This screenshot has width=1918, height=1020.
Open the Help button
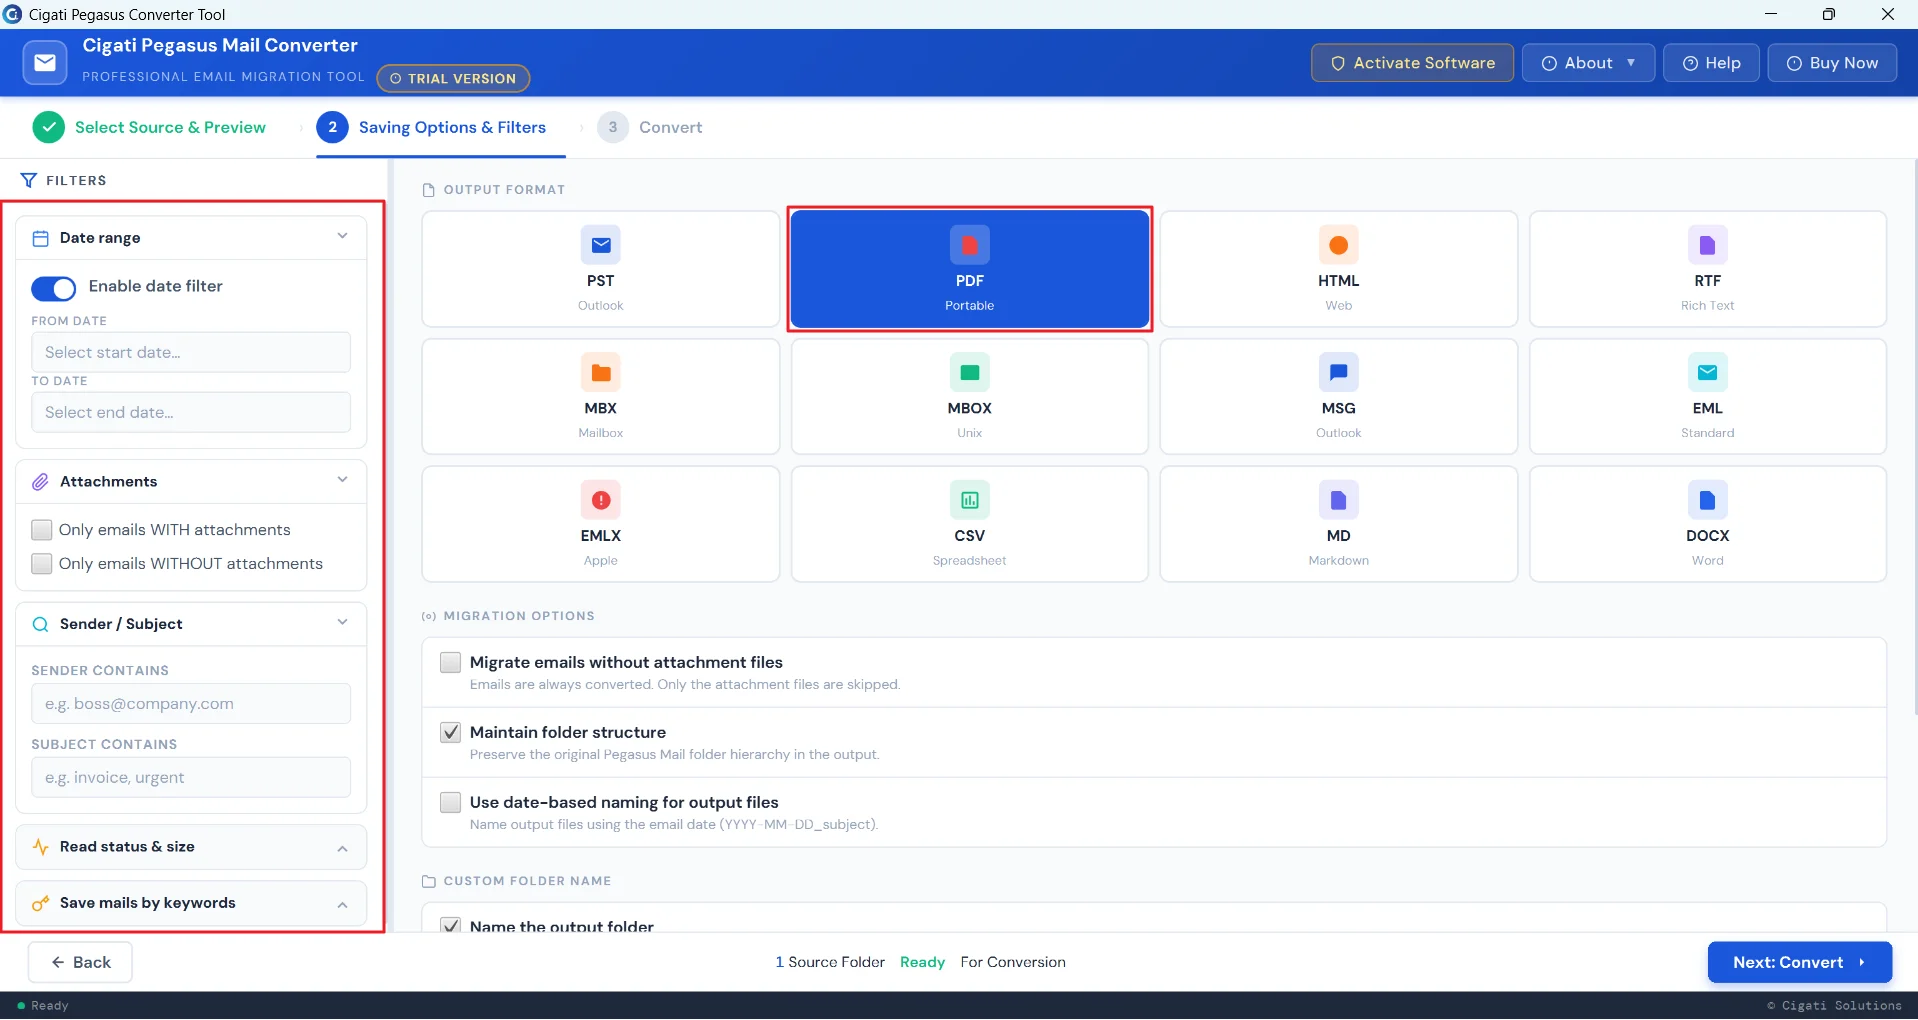tap(1711, 63)
